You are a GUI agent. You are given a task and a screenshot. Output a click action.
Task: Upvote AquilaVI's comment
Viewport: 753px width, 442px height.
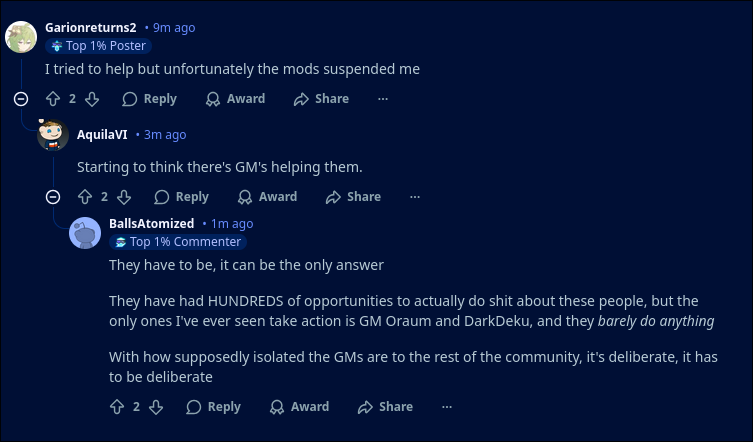[x=85, y=197]
